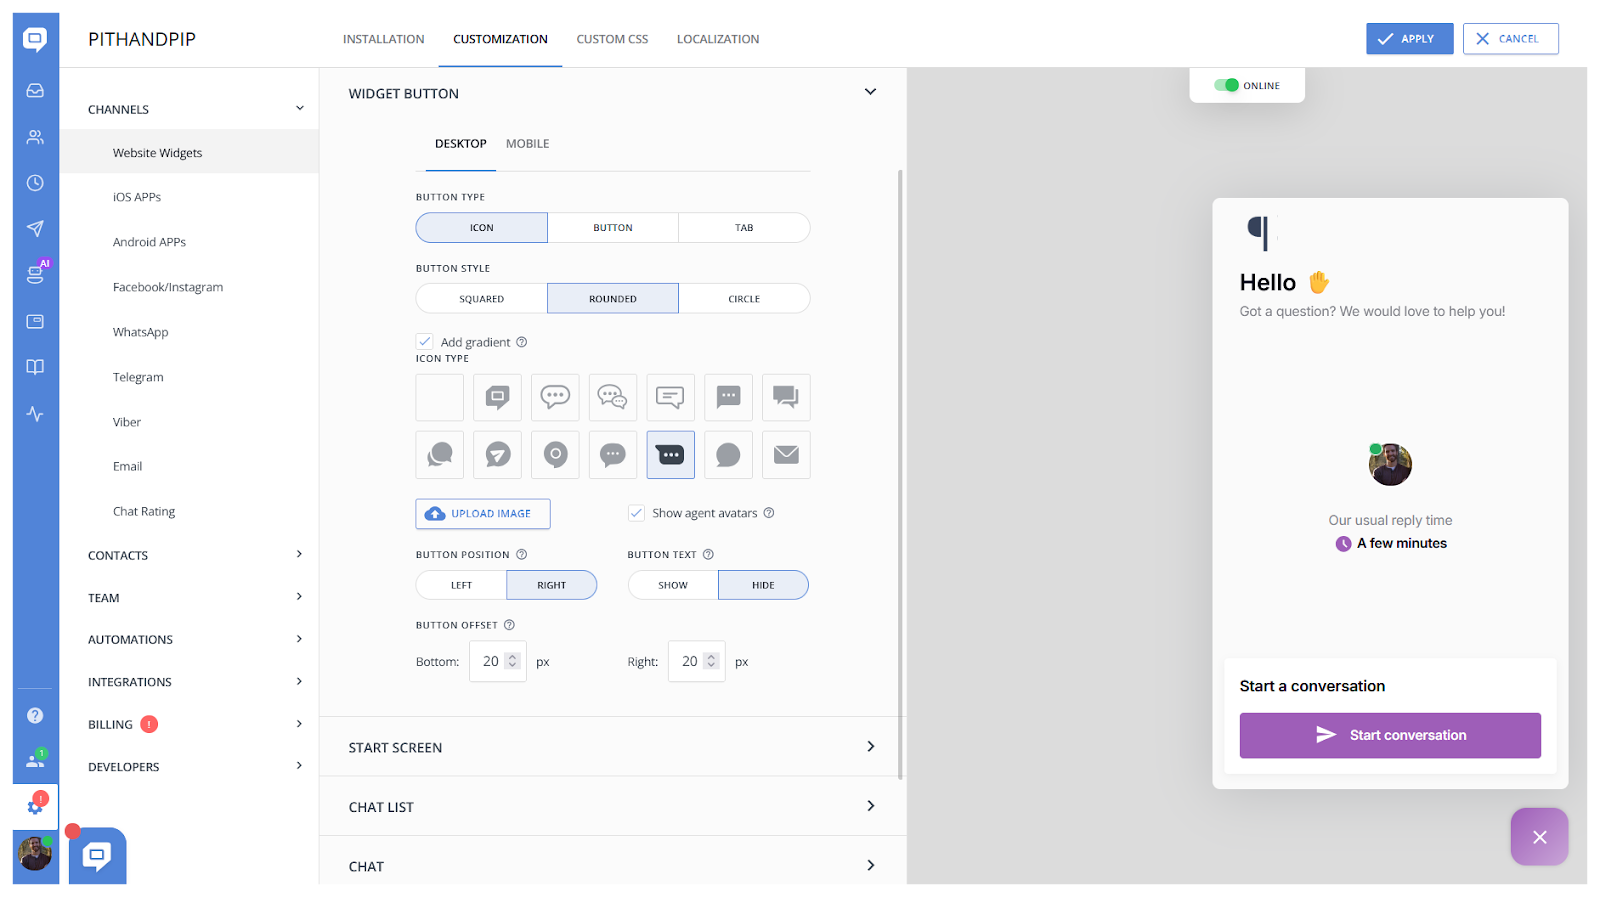This screenshot has height=897, width=1600.
Task: Select the Circle button style
Action: [x=744, y=299]
